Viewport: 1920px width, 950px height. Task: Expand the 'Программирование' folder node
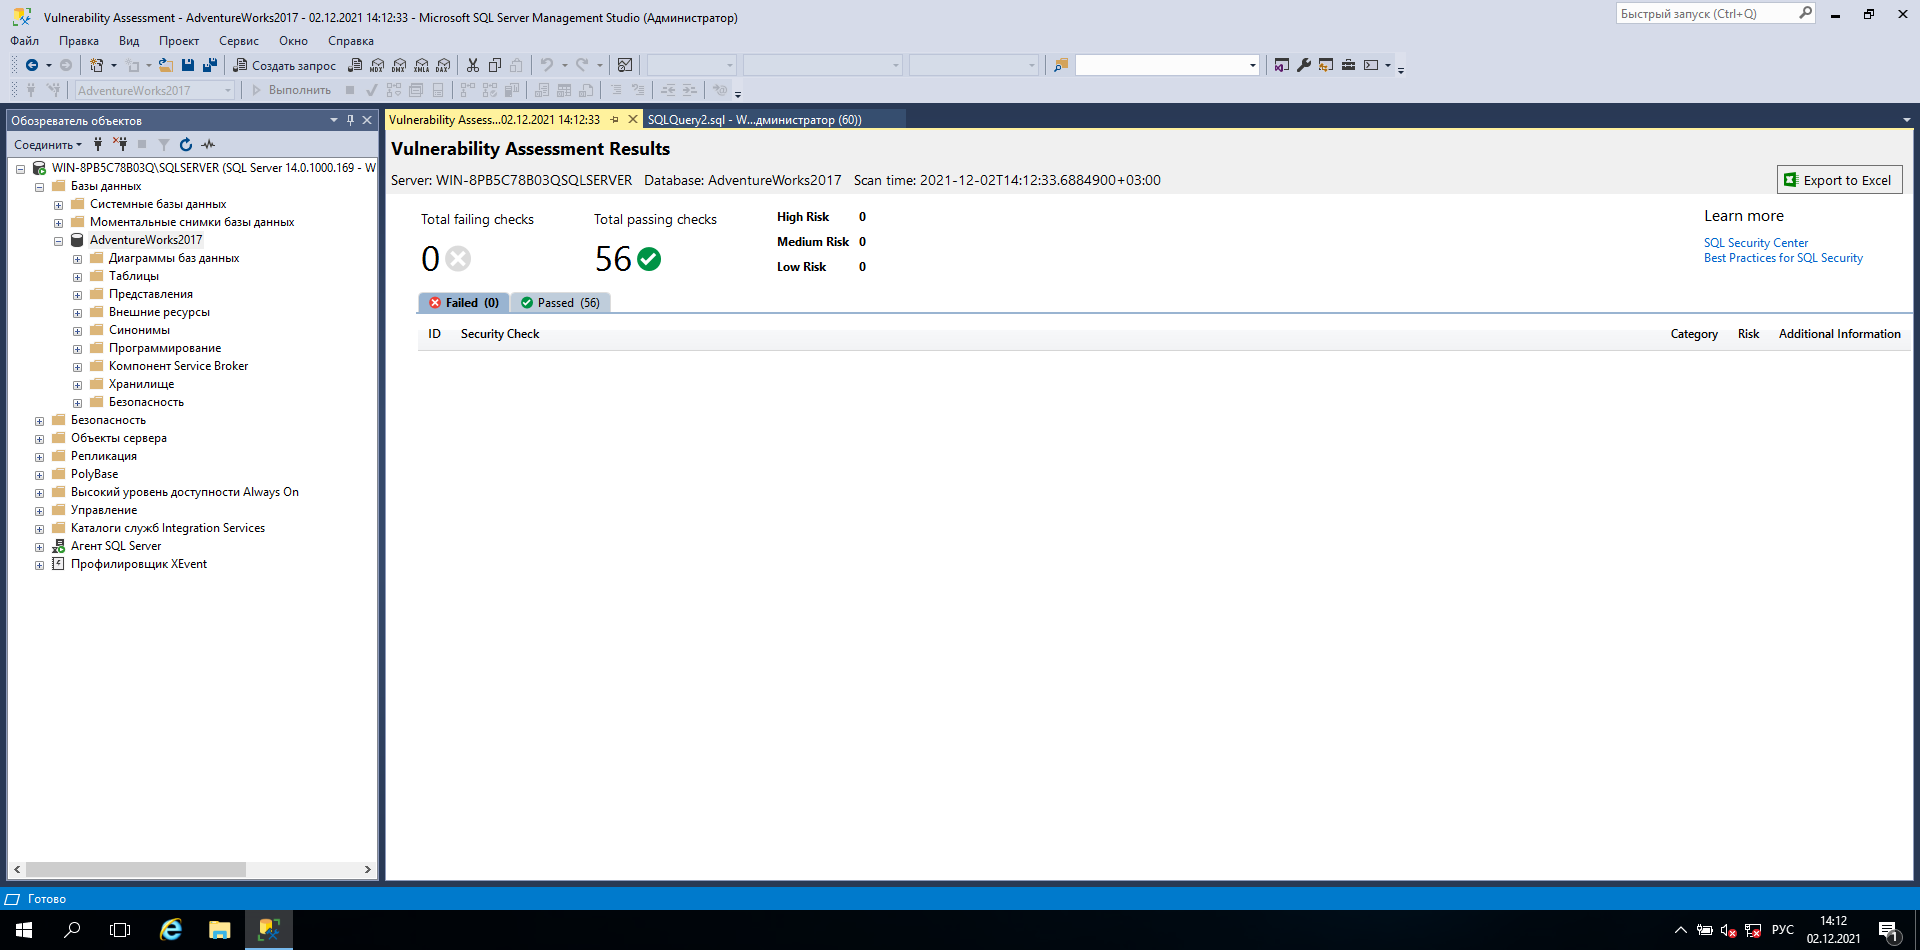point(77,349)
